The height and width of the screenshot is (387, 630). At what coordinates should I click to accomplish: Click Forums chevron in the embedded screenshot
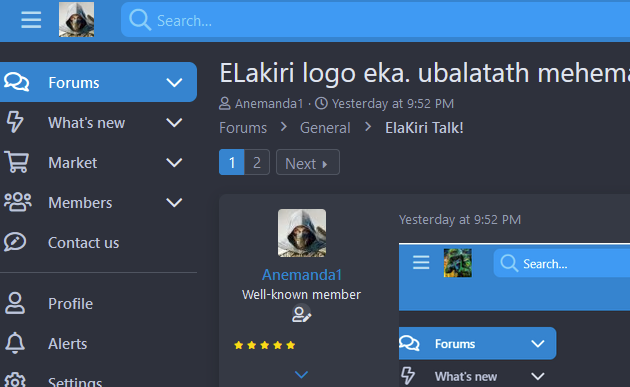[x=538, y=344]
